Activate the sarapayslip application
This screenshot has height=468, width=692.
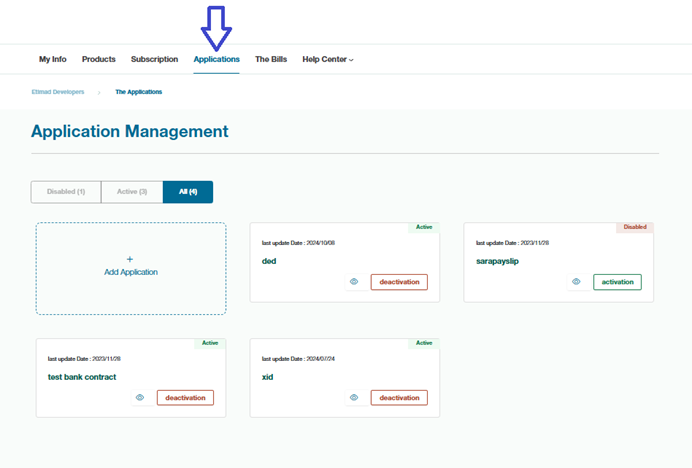(x=617, y=282)
